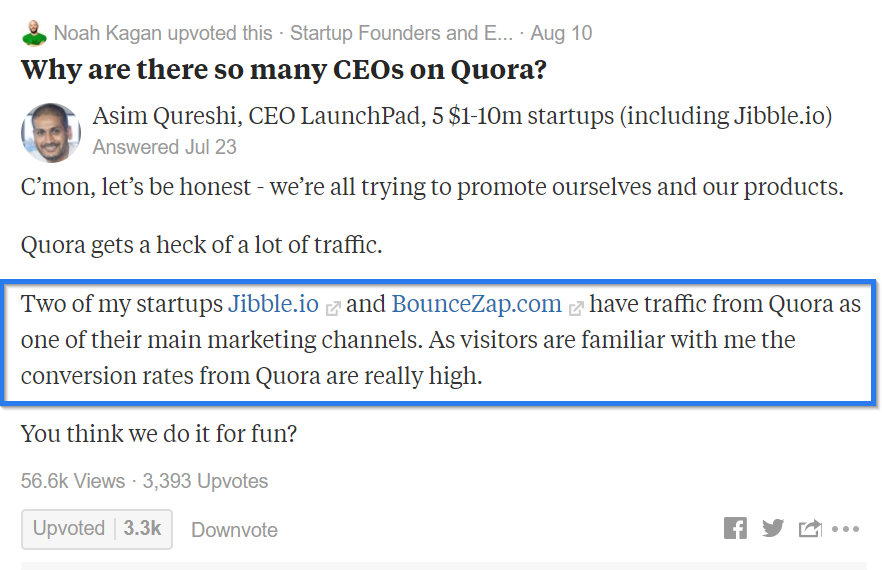Share this answer on Twitter

click(x=772, y=528)
